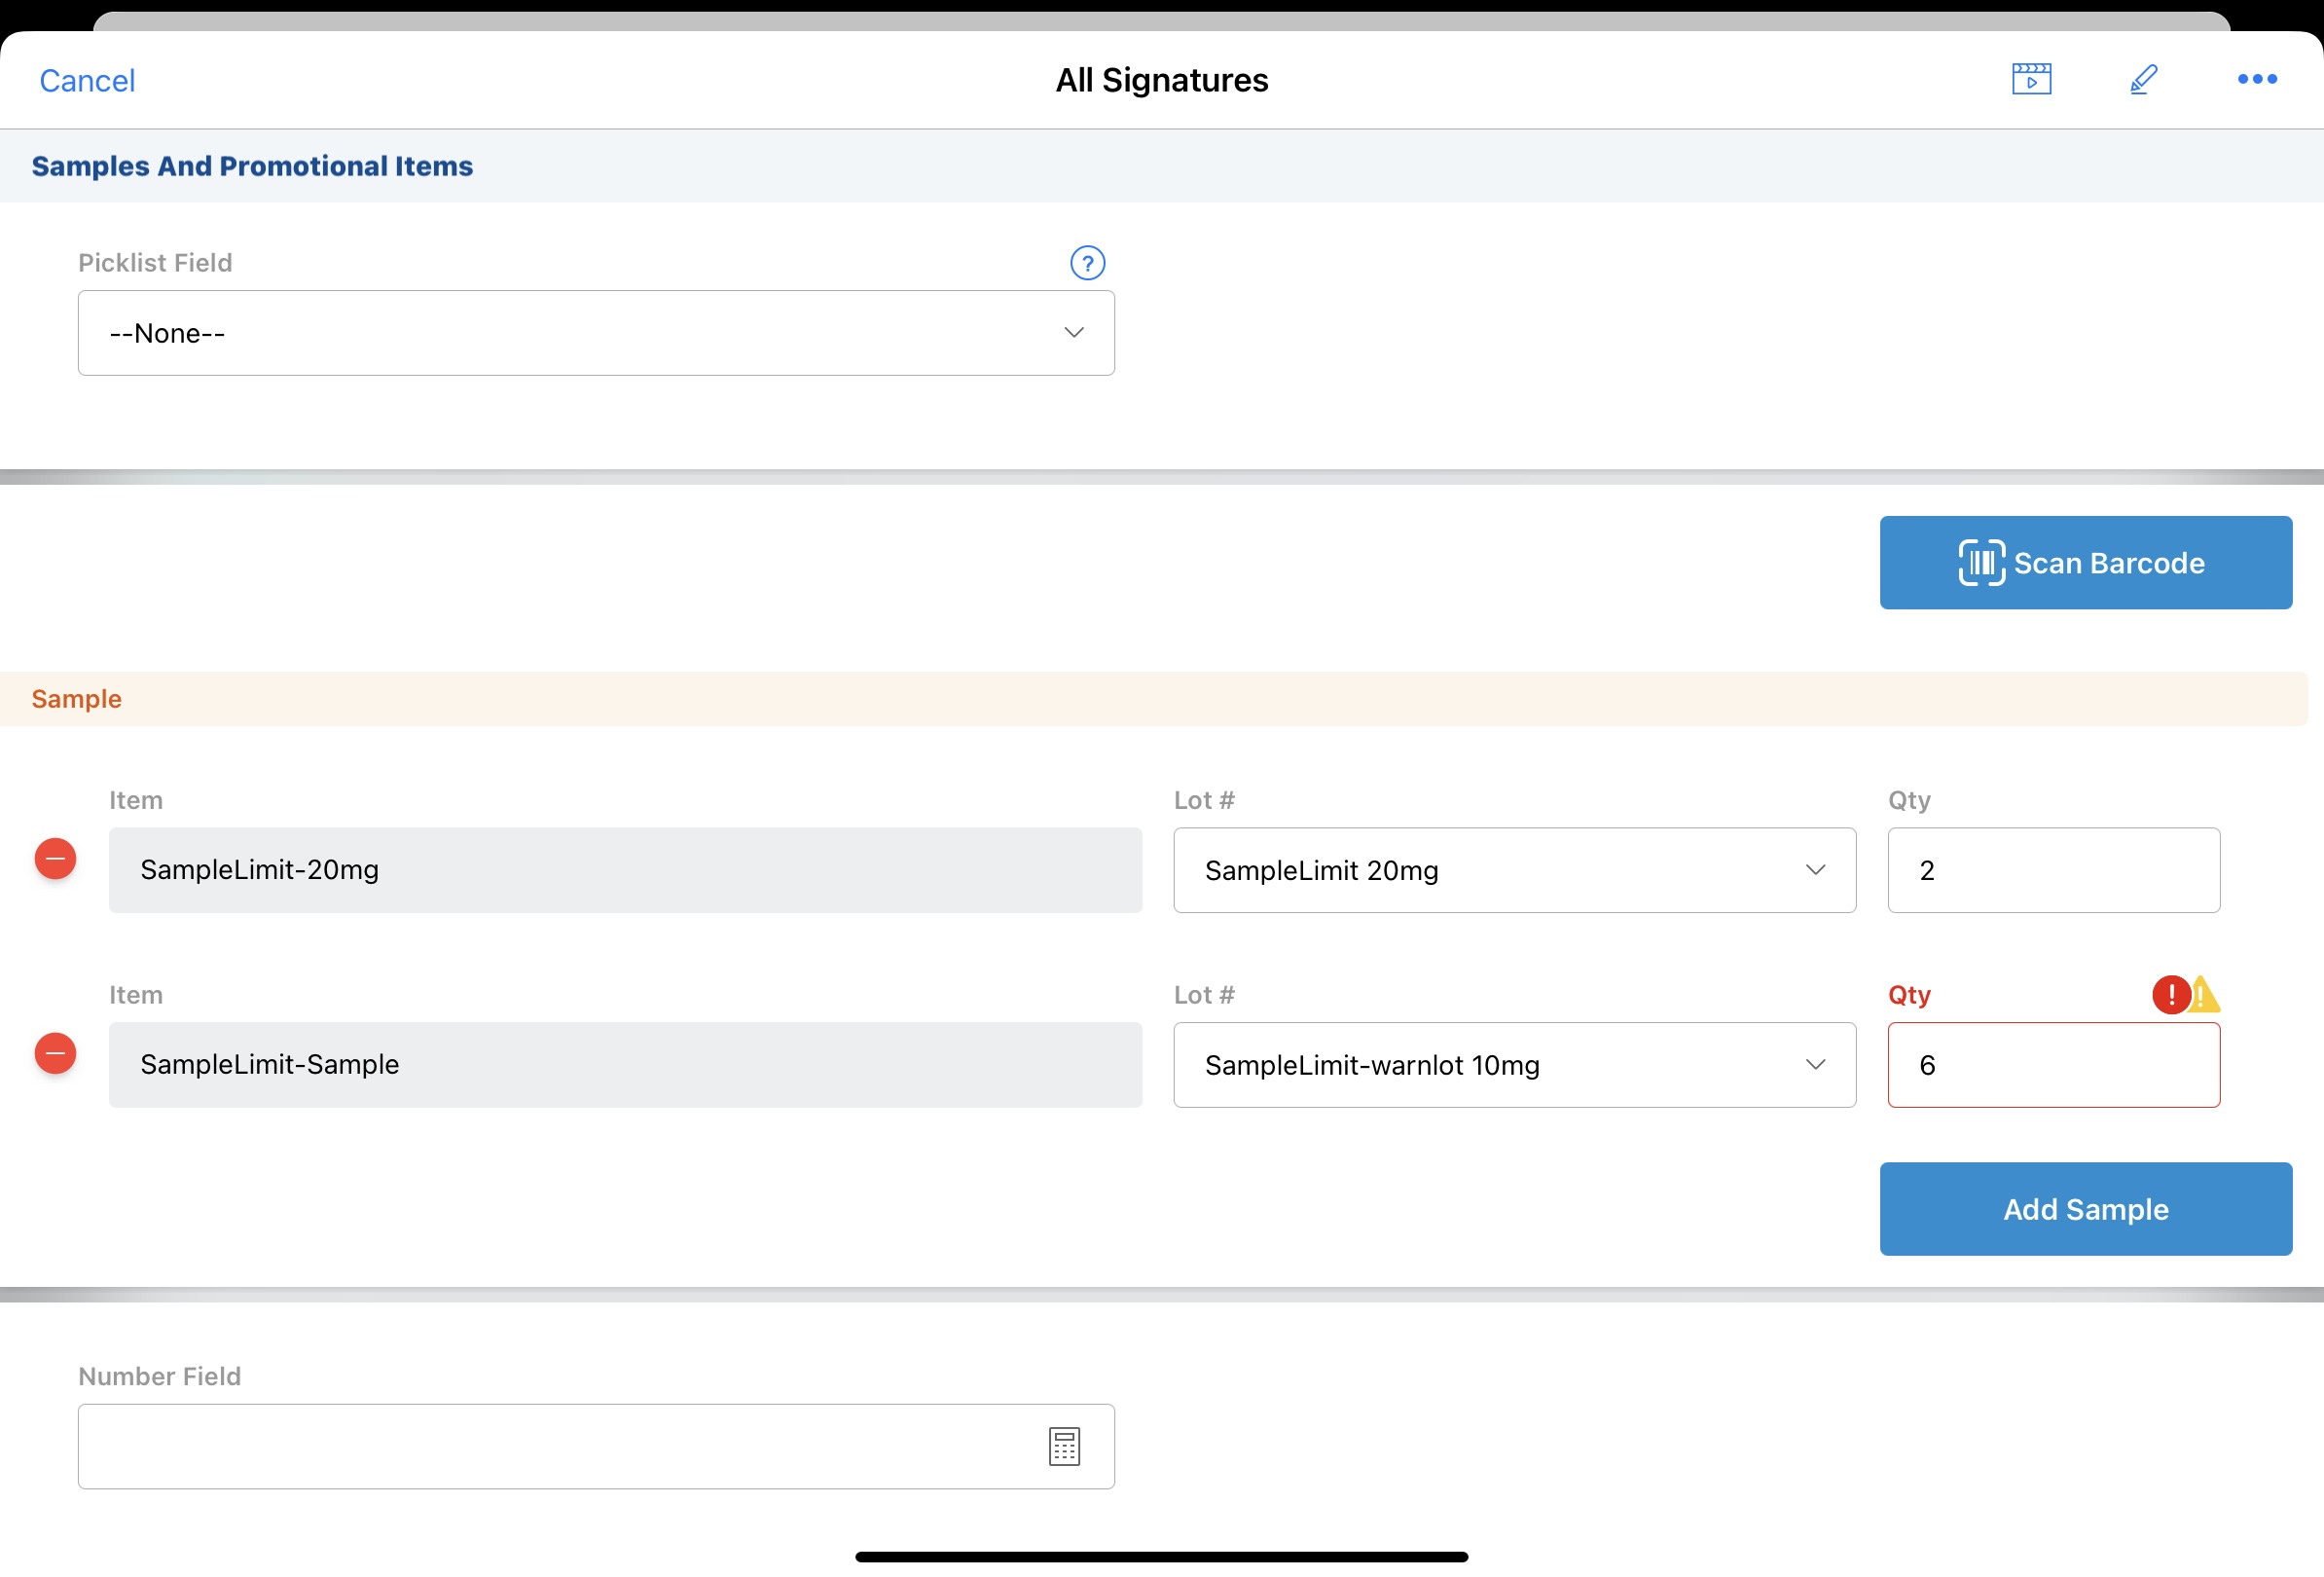Open the SampleLimit 20mg lot dropdown
The width and height of the screenshot is (2324, 1577).
(x=1514, y=870)
